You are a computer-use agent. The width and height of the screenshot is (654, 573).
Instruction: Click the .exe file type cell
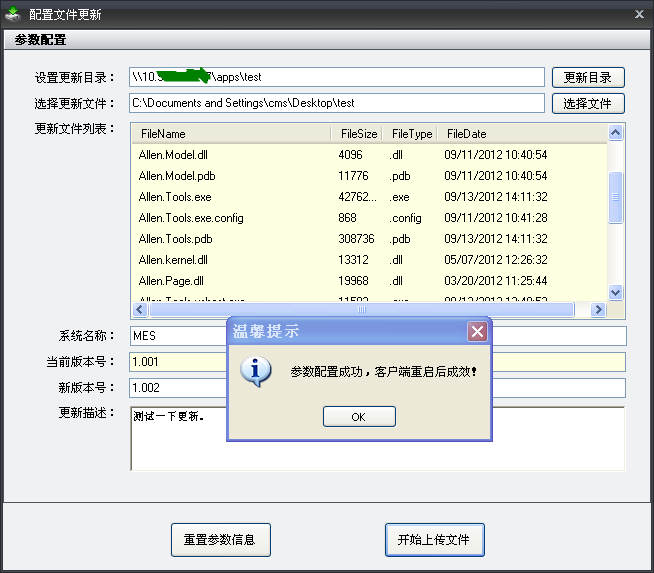[399, 197]
